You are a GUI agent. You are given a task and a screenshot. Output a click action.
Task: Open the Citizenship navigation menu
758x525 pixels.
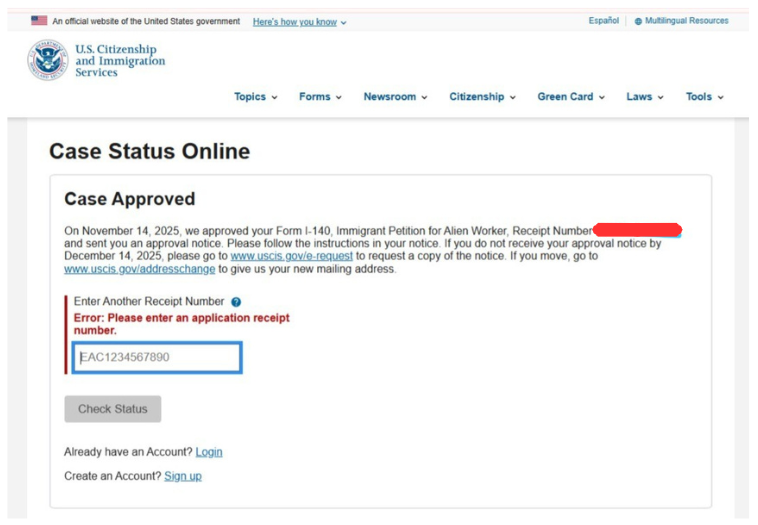pos(482,97)
